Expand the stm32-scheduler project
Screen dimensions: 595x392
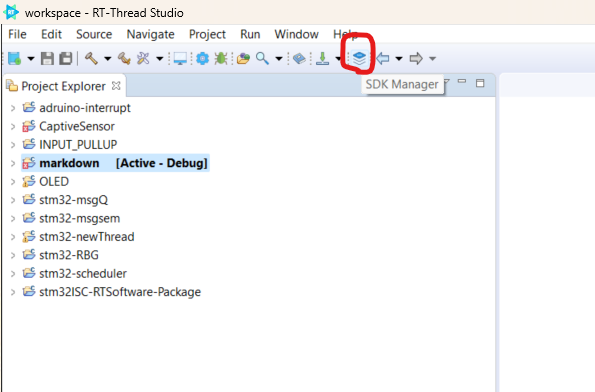pyautogui.click(x=13, y=273)
